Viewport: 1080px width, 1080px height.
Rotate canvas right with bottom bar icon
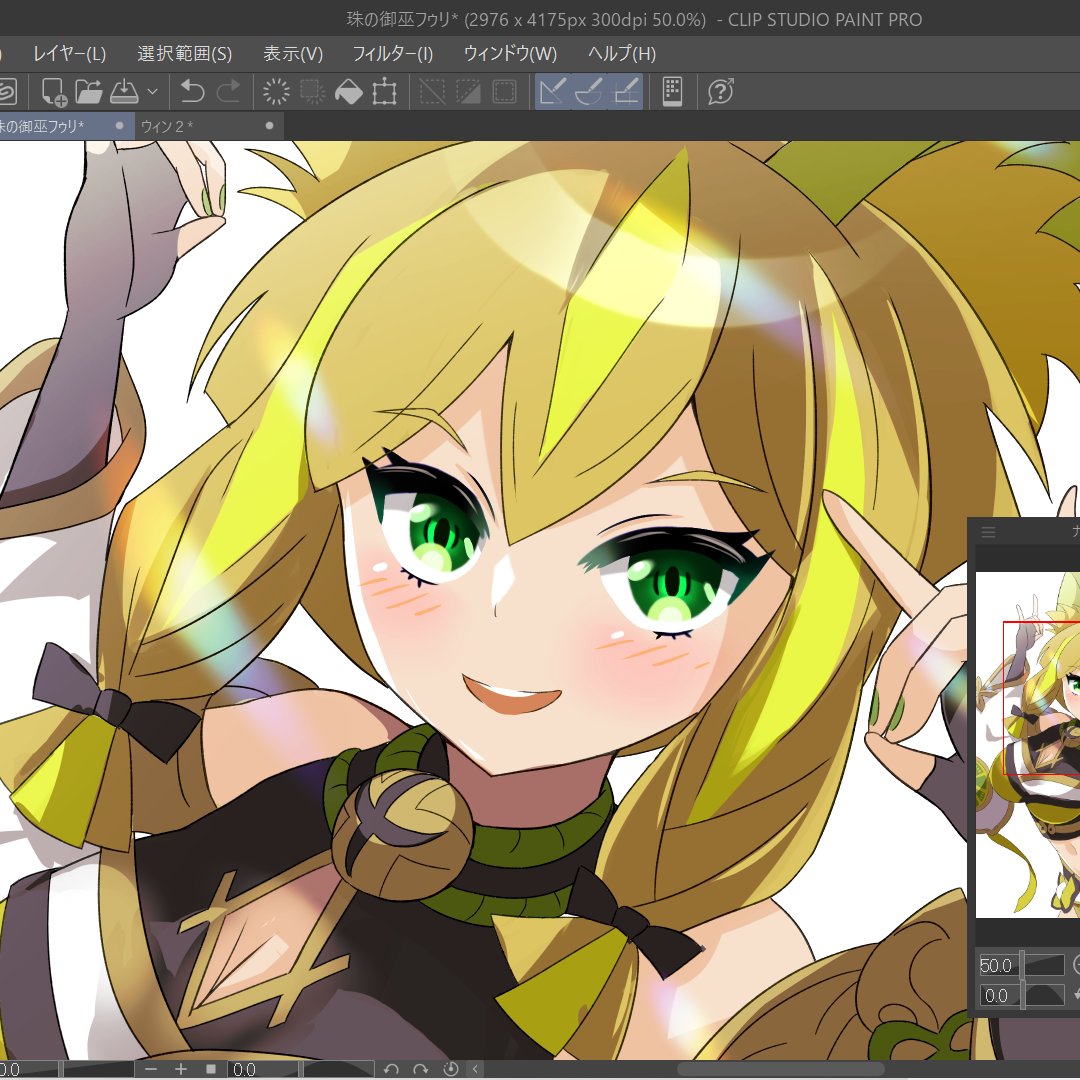[x=420, y=1069]
